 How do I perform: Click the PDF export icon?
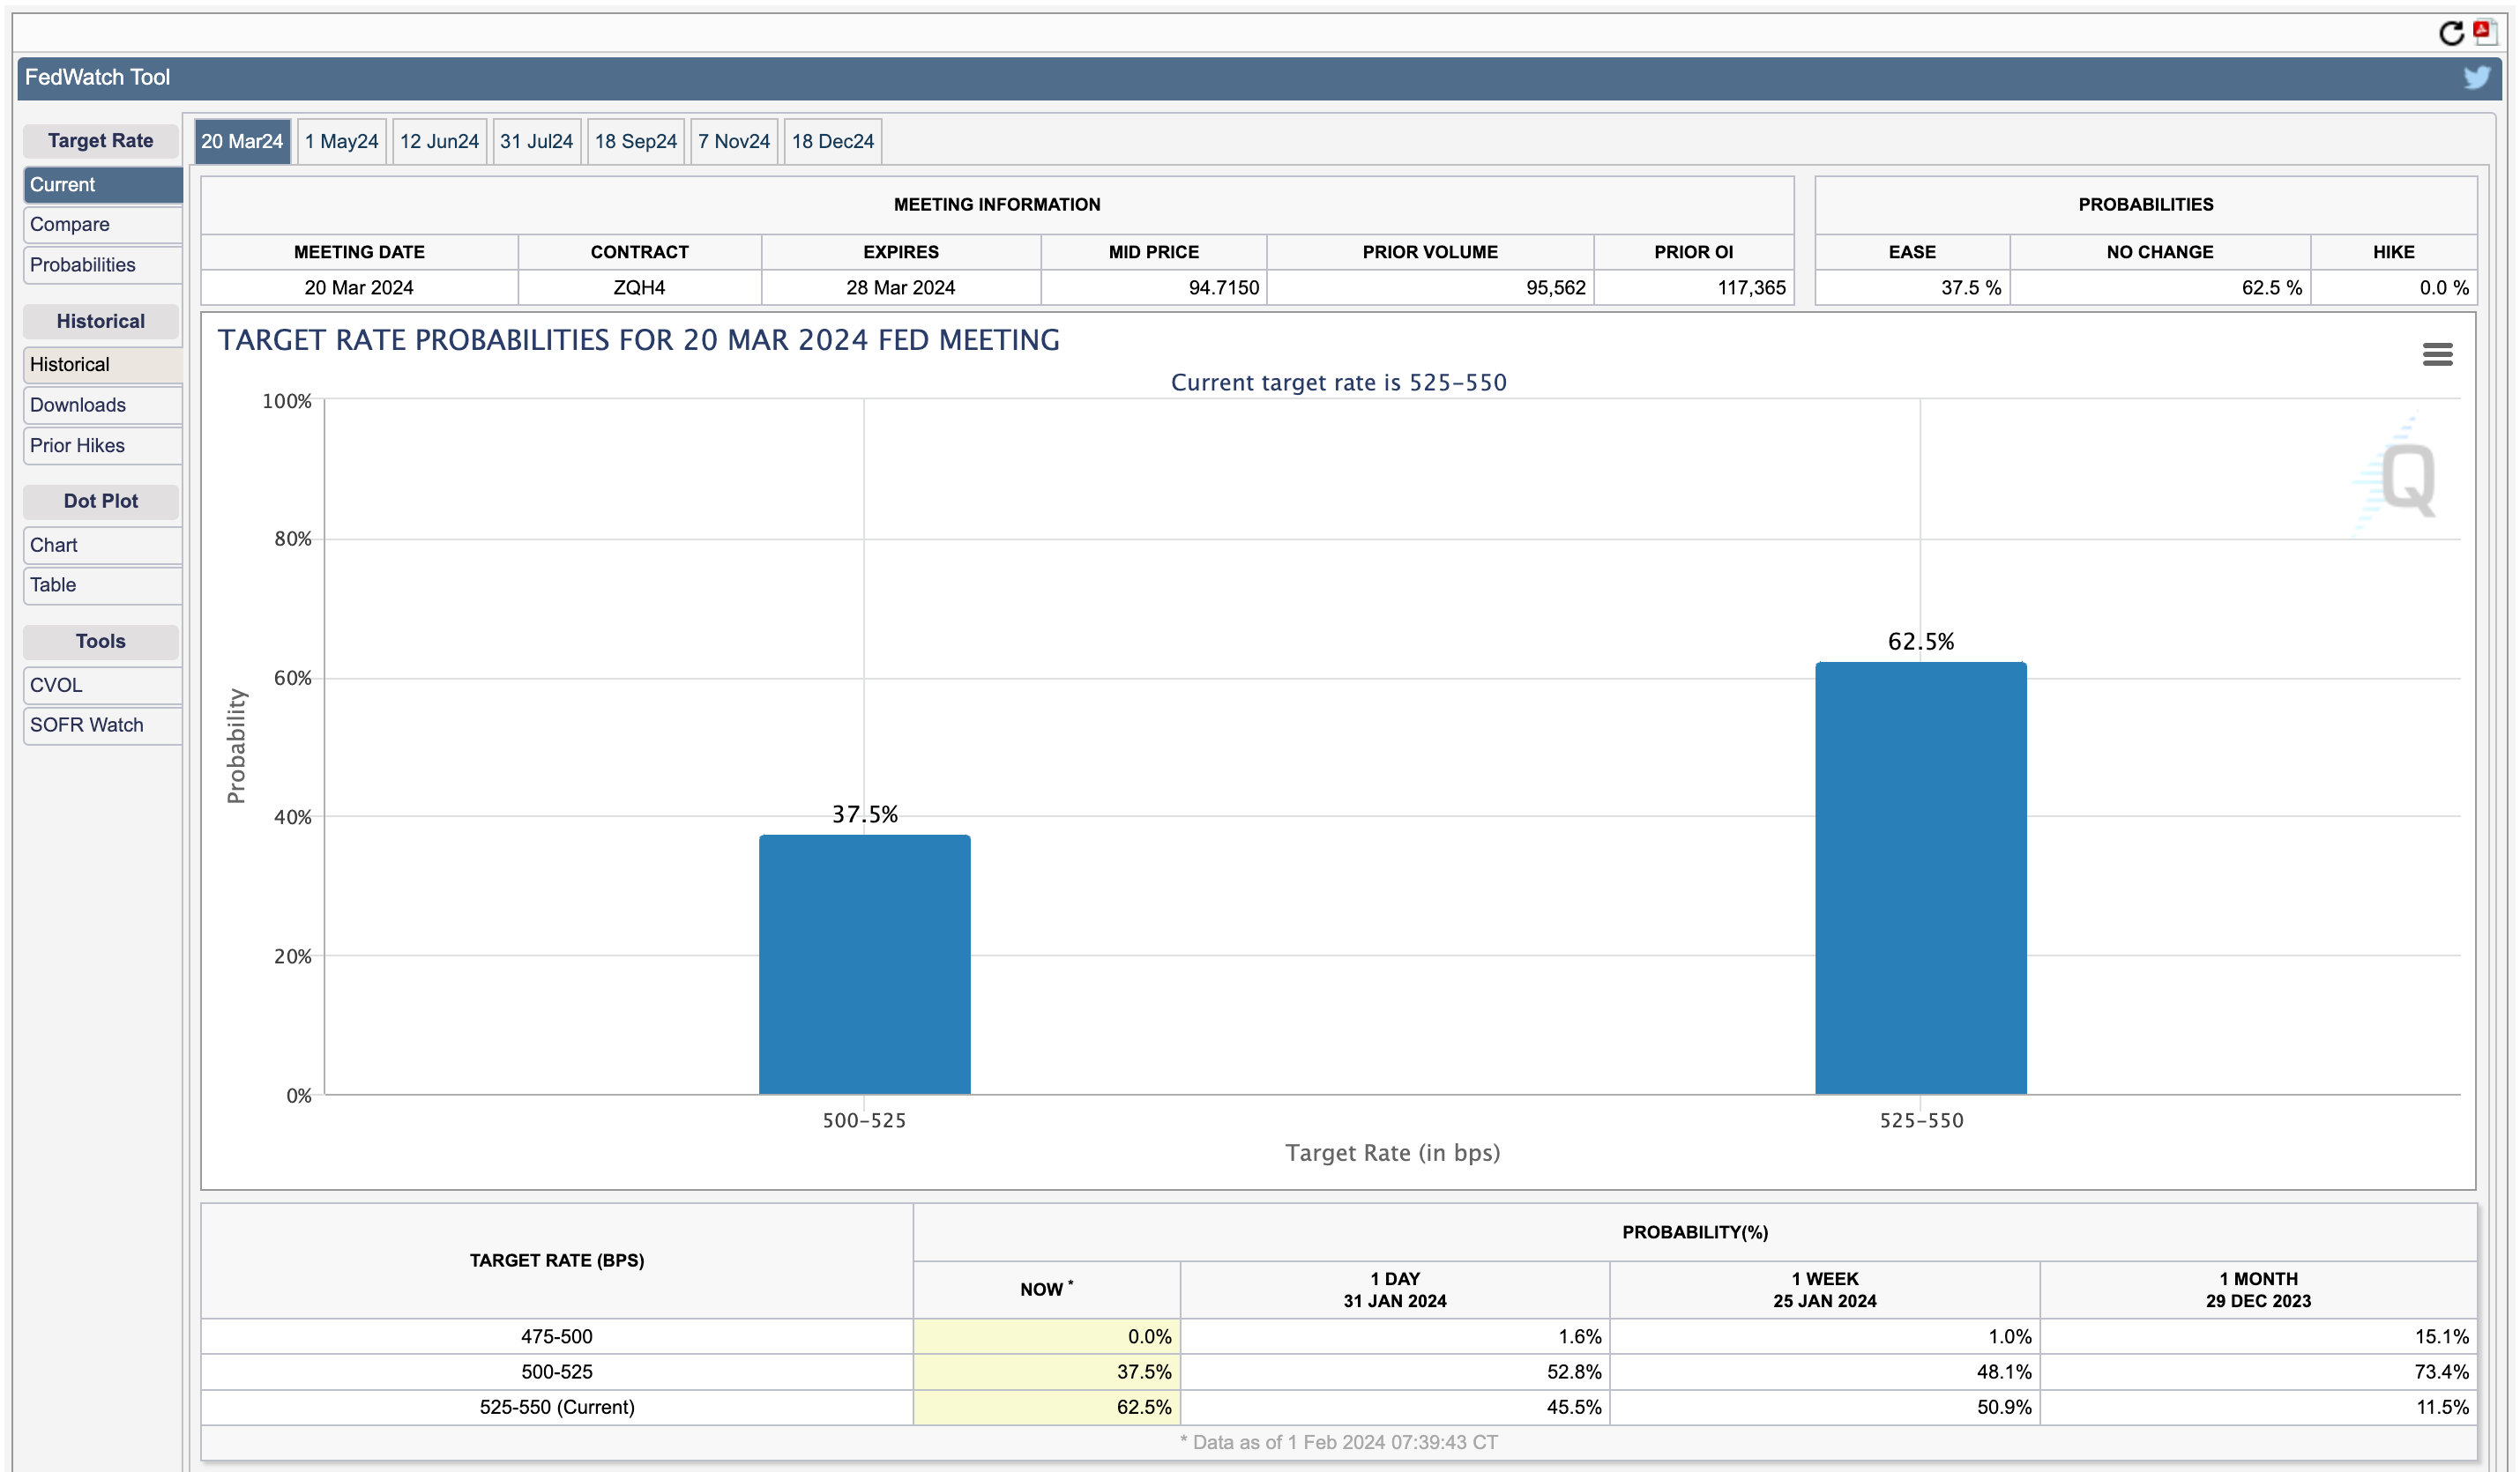2484,31
